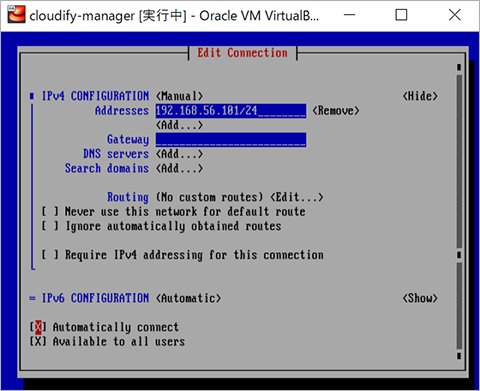The width and height of the screenshot is (480, 391).
Task: Click the IPv4 CONFIGURATION section label
Action: pyautogui.click(x=95, y=96)
